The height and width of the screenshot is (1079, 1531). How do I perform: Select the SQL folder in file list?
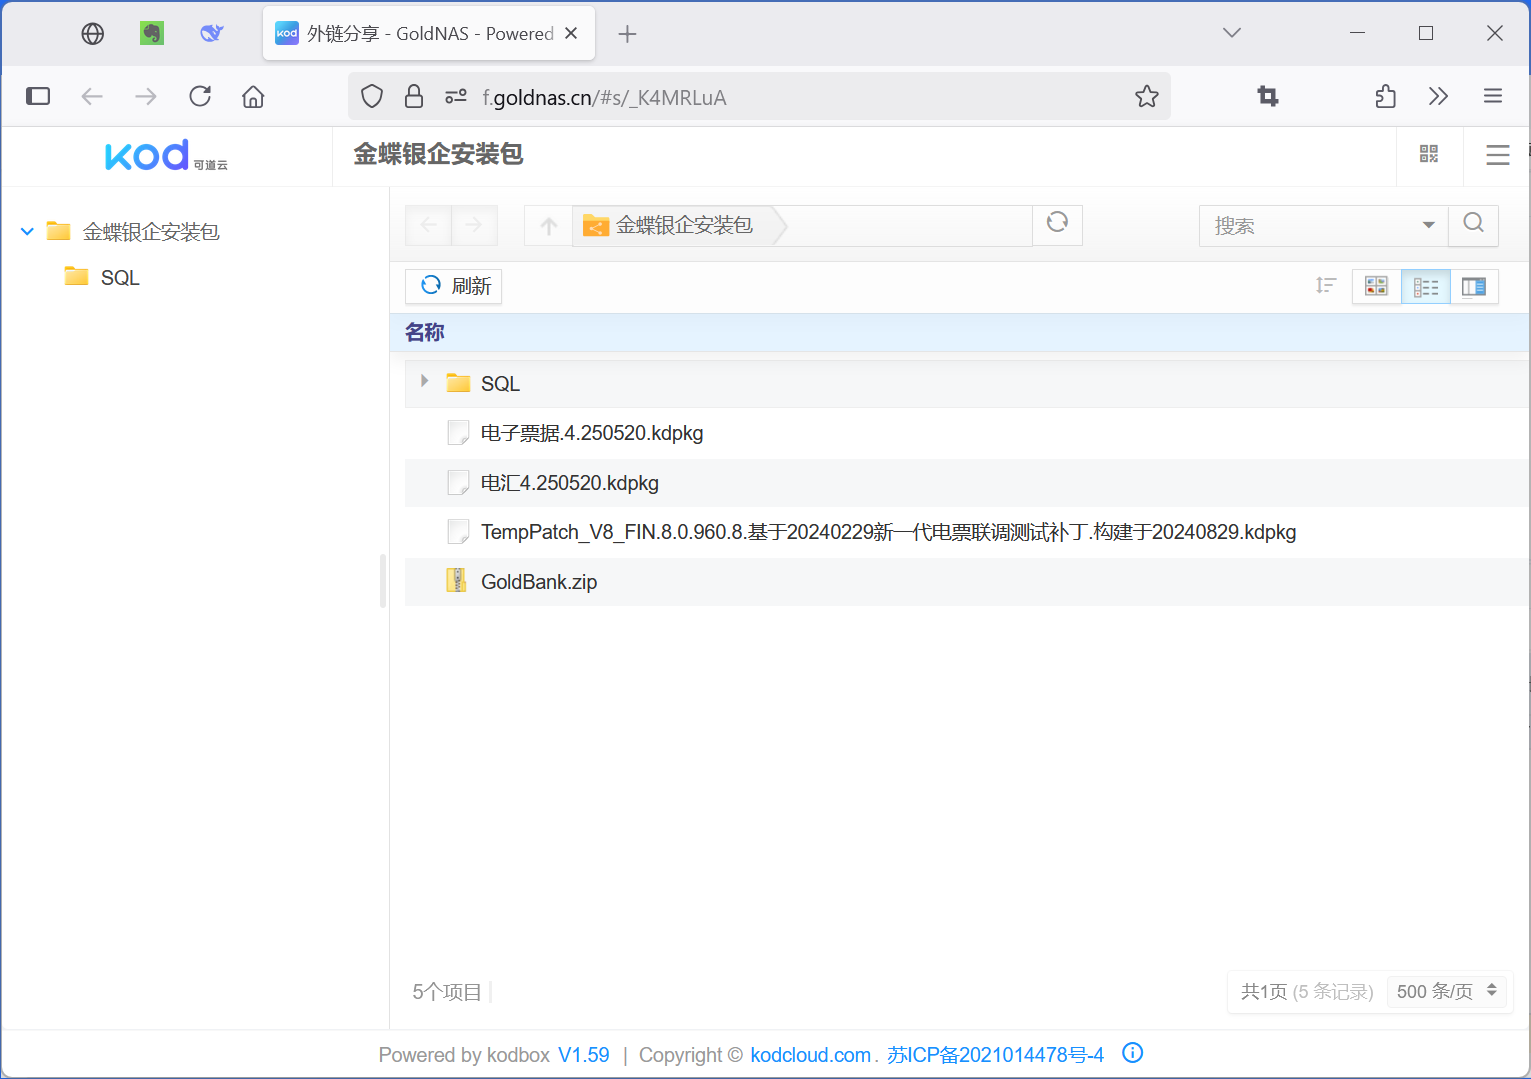pos(967,384)
